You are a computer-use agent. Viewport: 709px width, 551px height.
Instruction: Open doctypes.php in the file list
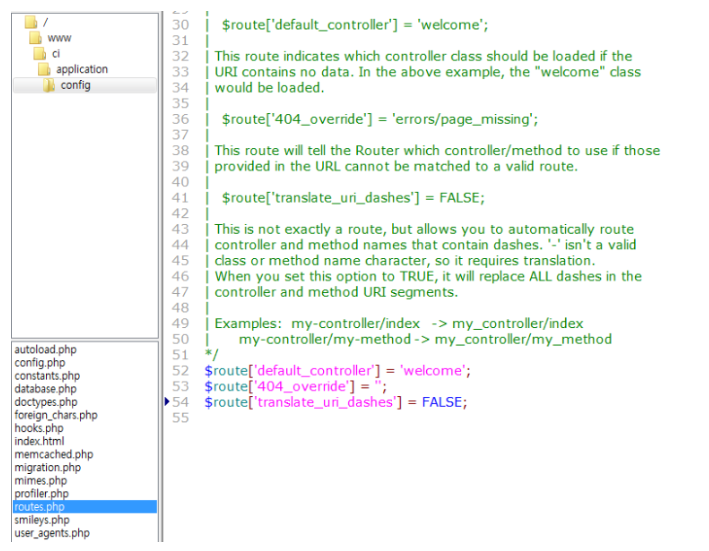(x=46, y=402)
